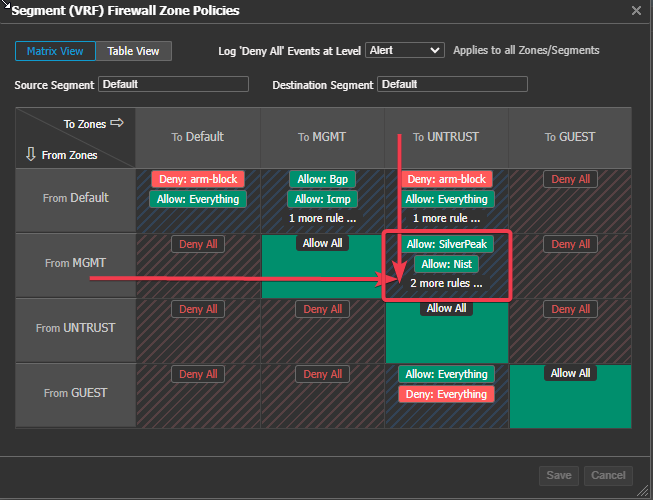Image resolution: width=653 pixels, height=500 pixels.
Task: Click Deny All in UNTRUST to MGMT cell
Action: [x=322, y=309]
